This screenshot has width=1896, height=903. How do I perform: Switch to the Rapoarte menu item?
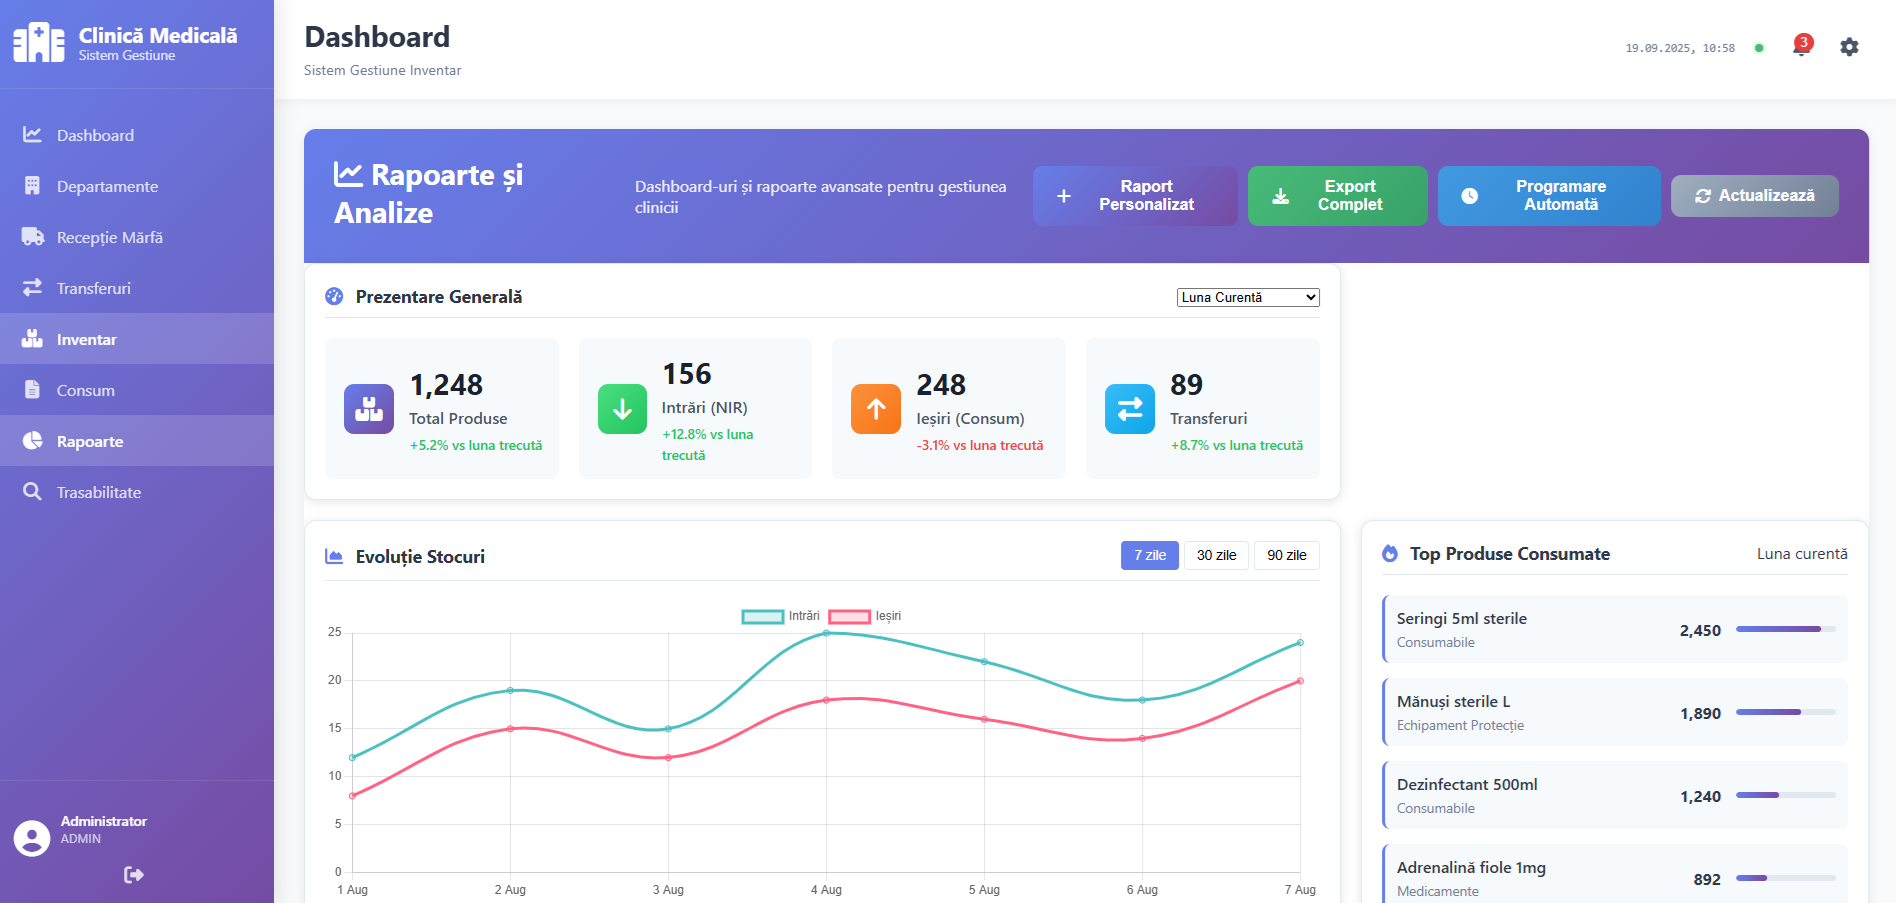(90, 441)
